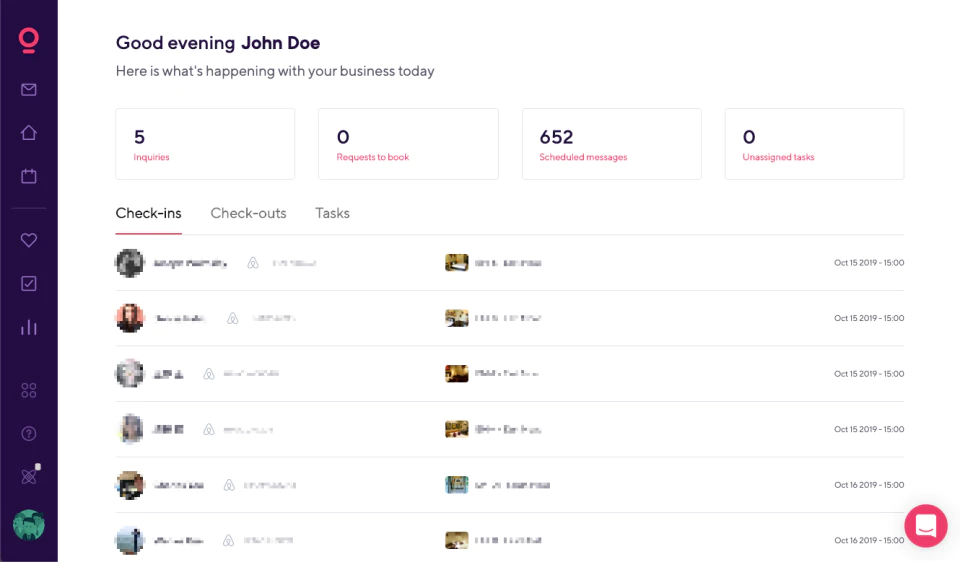Click the atom icon with notification dot
This screenshot has width=960, height=562.
coord(29,477)
